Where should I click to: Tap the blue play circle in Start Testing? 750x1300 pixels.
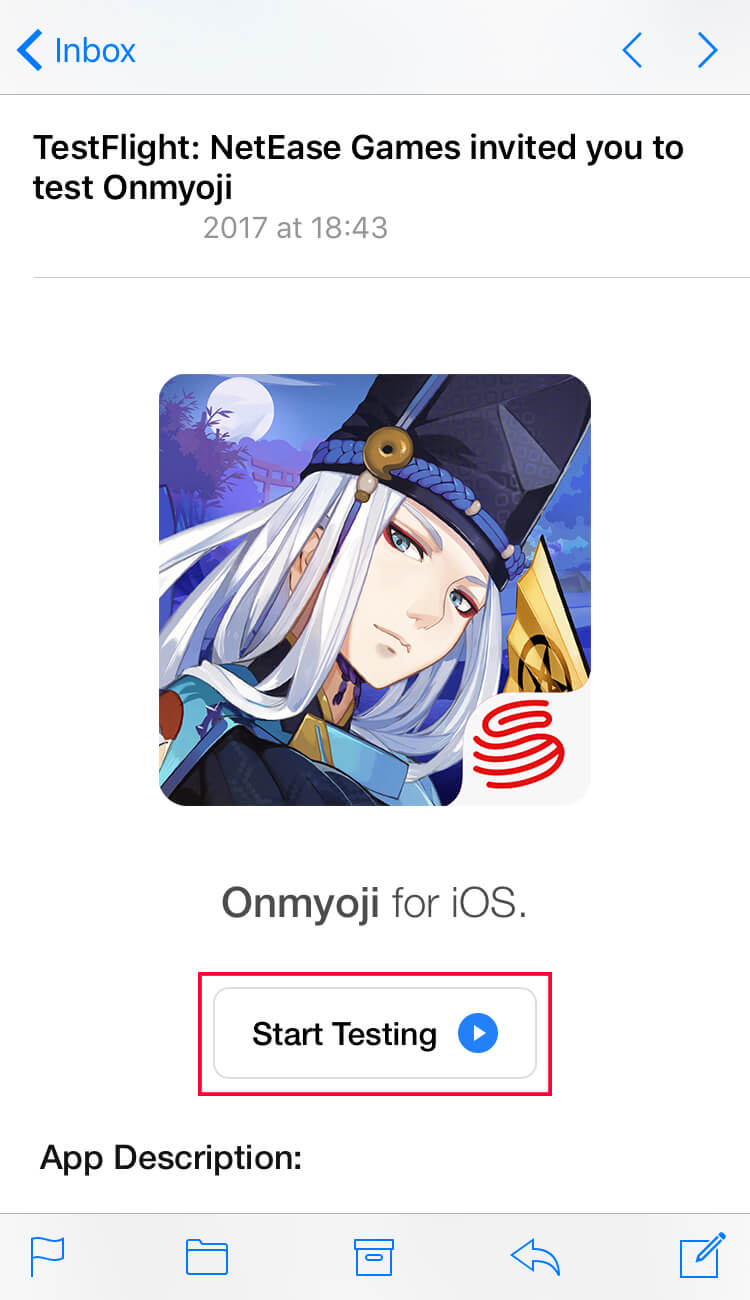tap(478, 1033)
